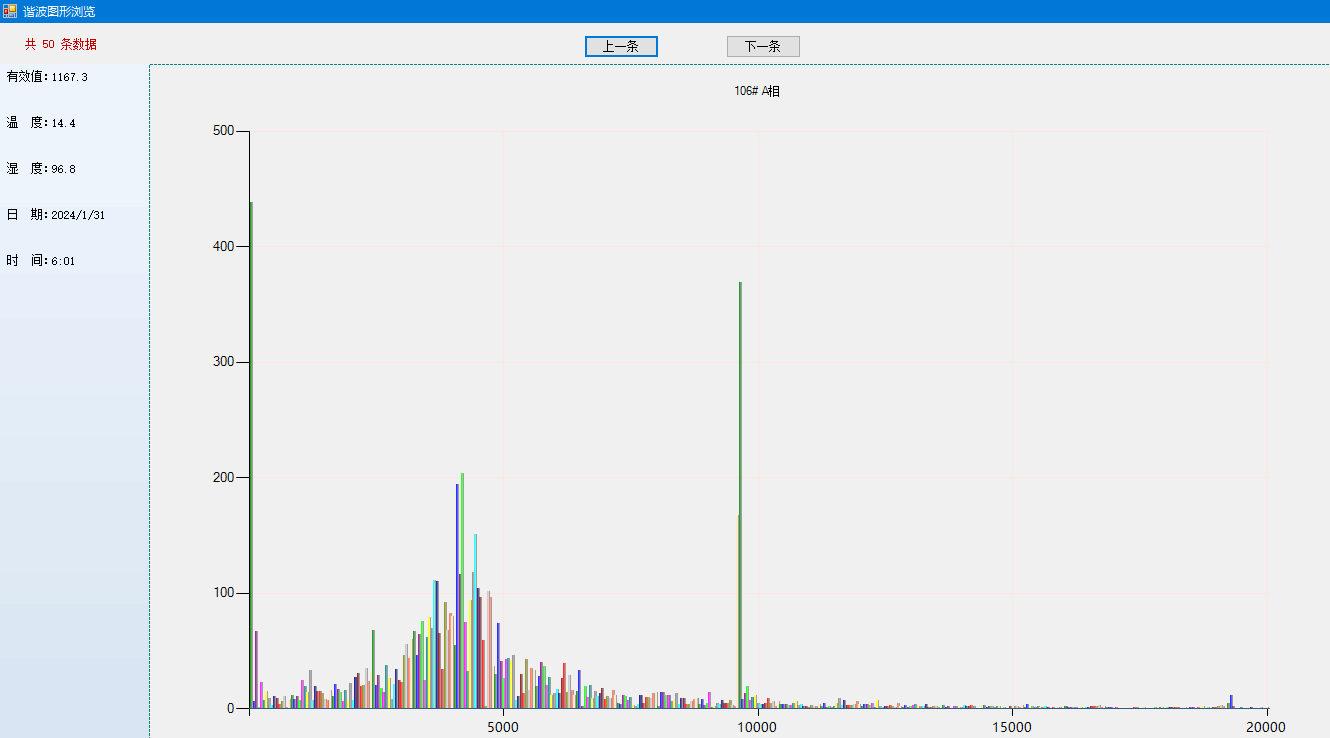The image size is (1330, 738).
Task: Click the red 共 50 条数据 label
Action: 61,45
